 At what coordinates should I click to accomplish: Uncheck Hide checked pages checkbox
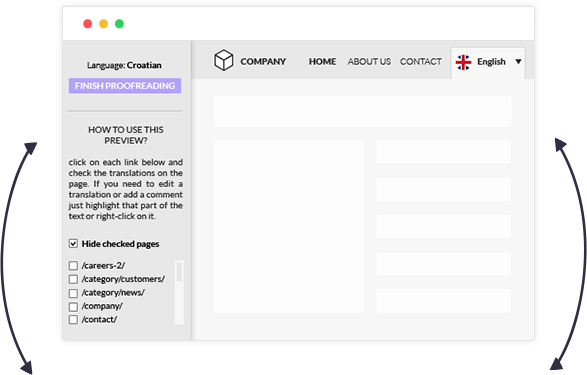coord(73,244)
